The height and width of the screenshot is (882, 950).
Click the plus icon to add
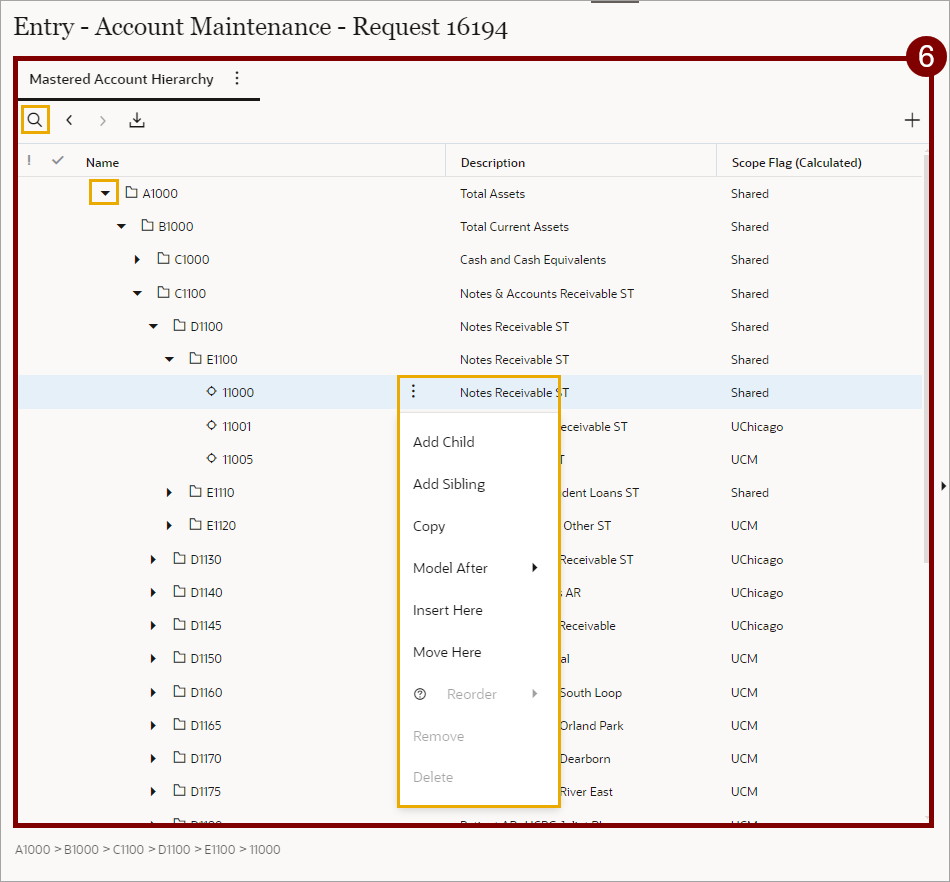click(911, 120)
